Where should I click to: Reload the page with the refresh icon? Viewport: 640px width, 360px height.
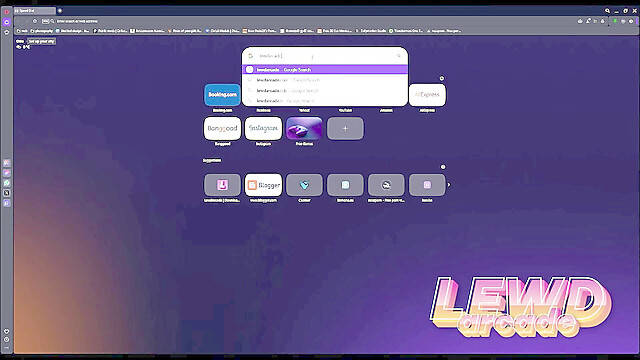[x=35, y=21]
